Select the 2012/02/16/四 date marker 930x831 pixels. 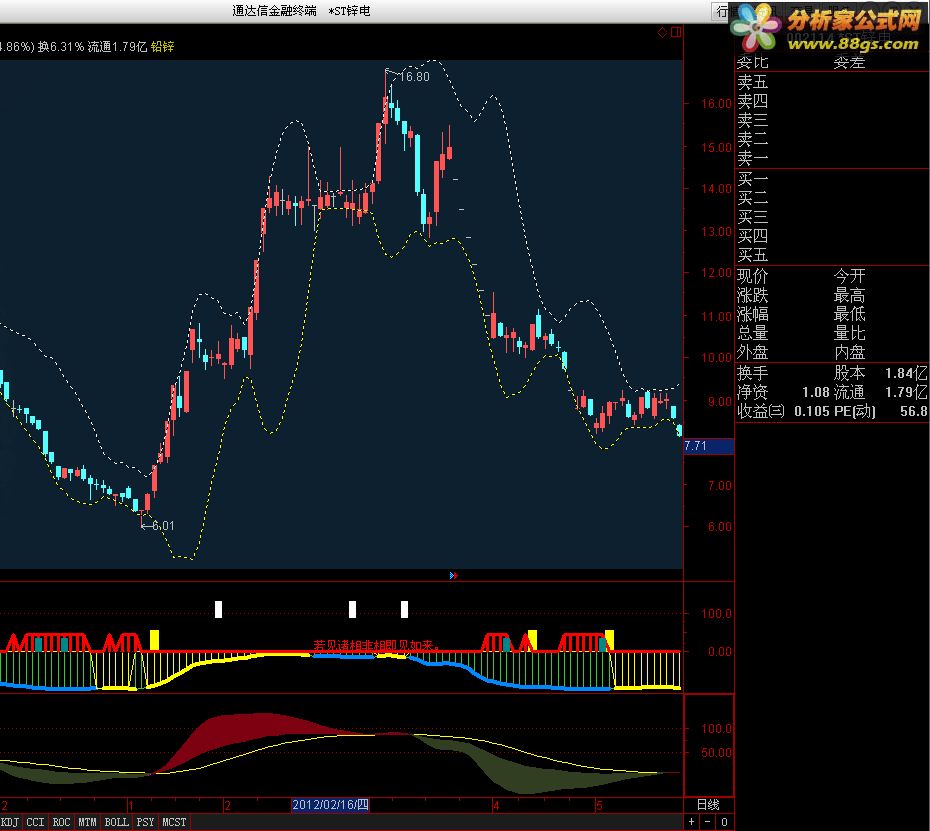click(330, 805)
